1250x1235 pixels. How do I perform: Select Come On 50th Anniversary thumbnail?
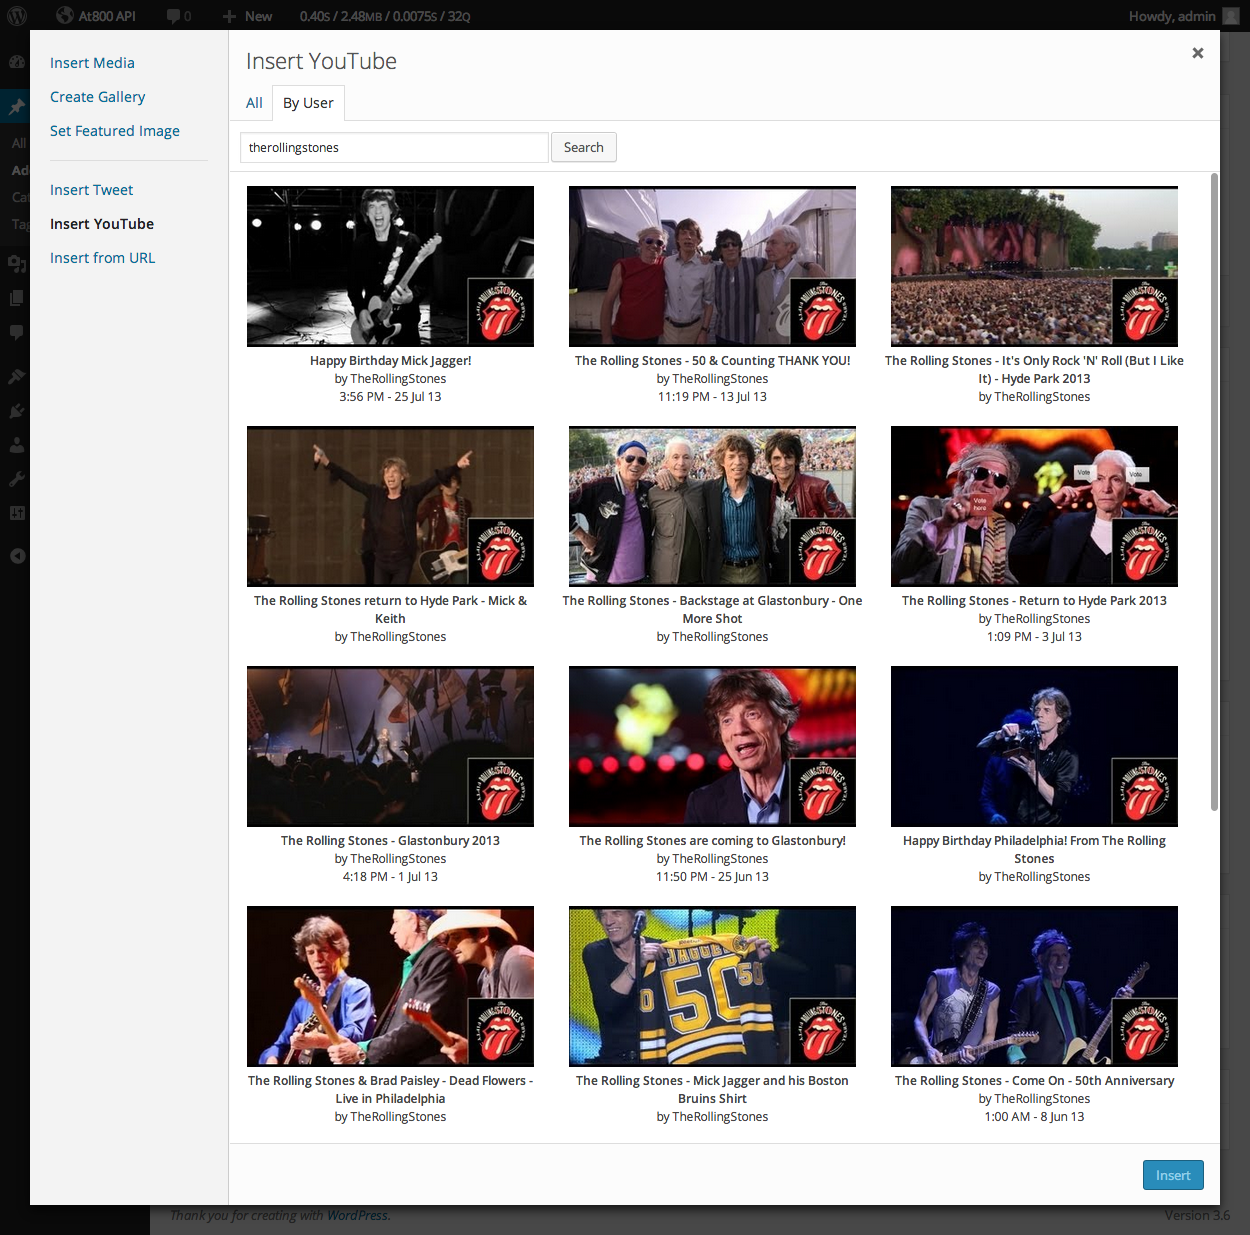1034,986
